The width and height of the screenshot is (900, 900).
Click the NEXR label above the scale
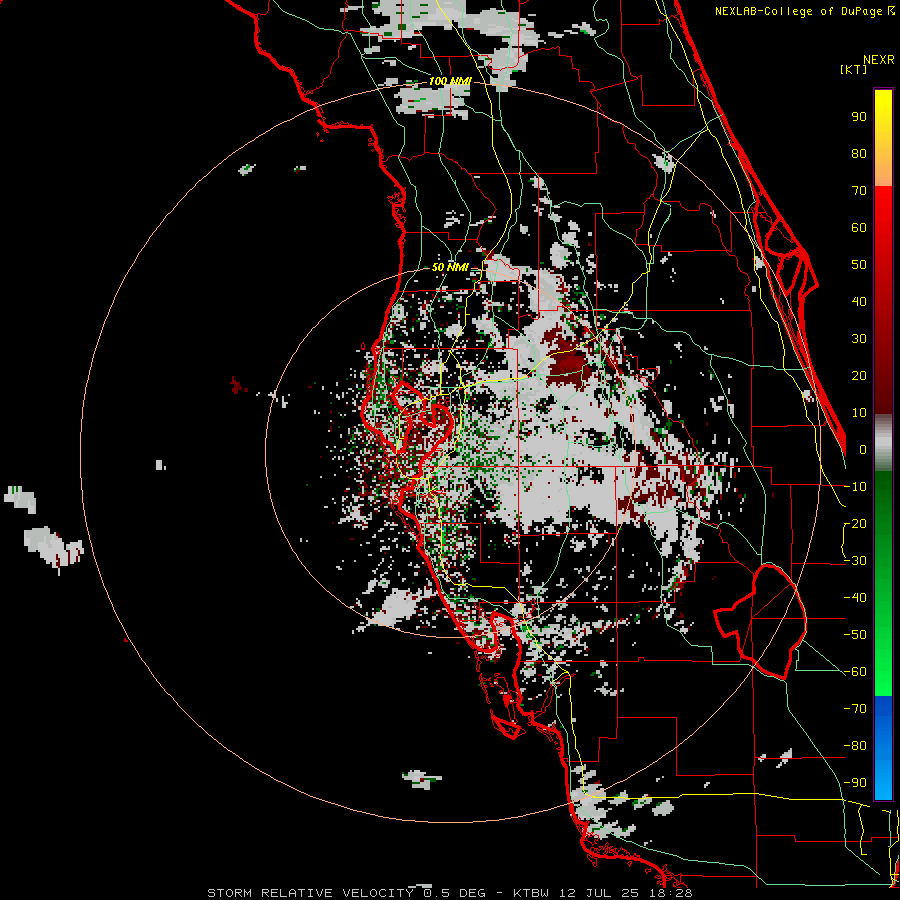(879, 60)
